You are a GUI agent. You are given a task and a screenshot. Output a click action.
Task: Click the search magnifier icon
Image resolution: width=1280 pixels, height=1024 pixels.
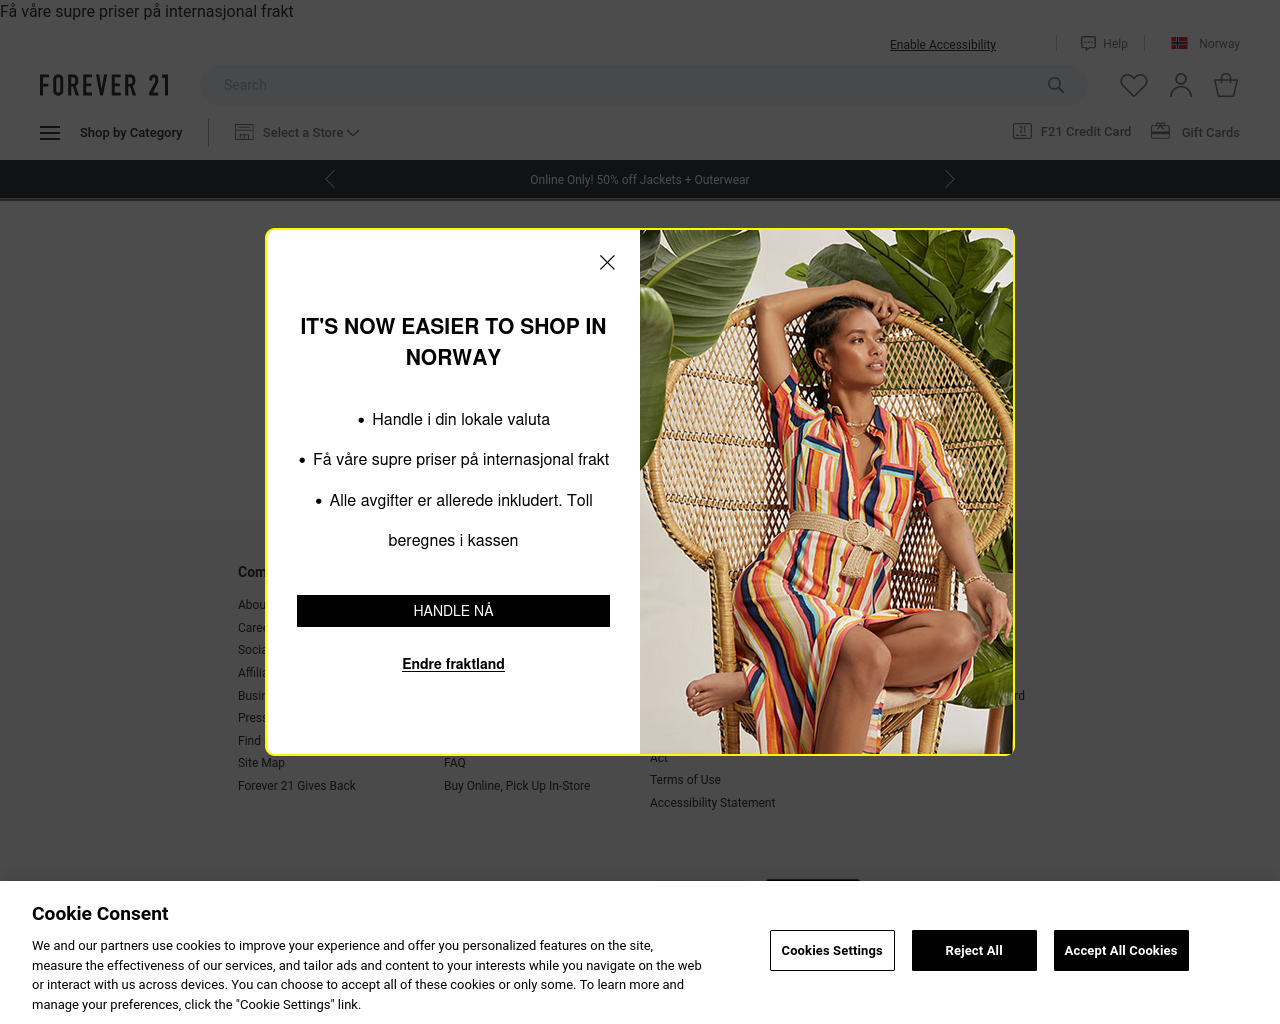pyautogui.click(x=1056, y=85)
